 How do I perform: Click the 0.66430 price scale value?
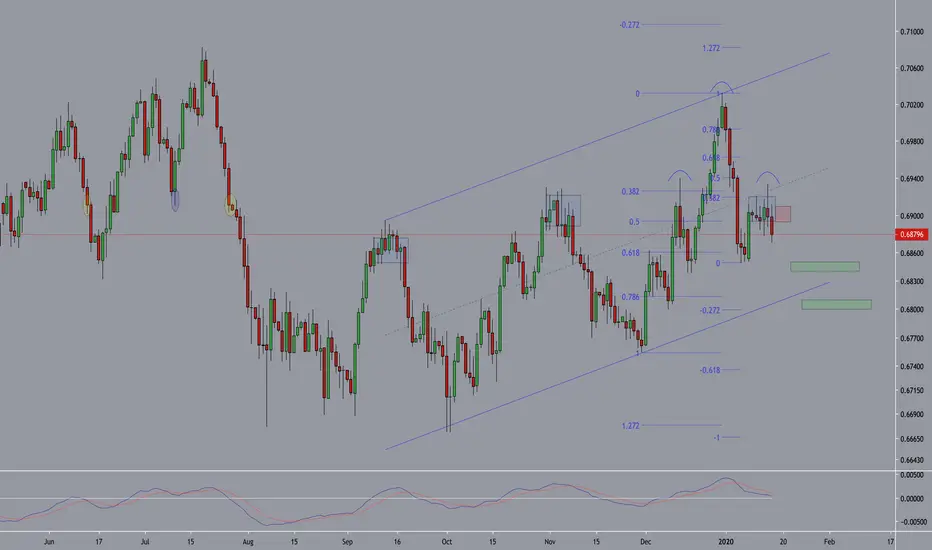click(x=912, y=460)
